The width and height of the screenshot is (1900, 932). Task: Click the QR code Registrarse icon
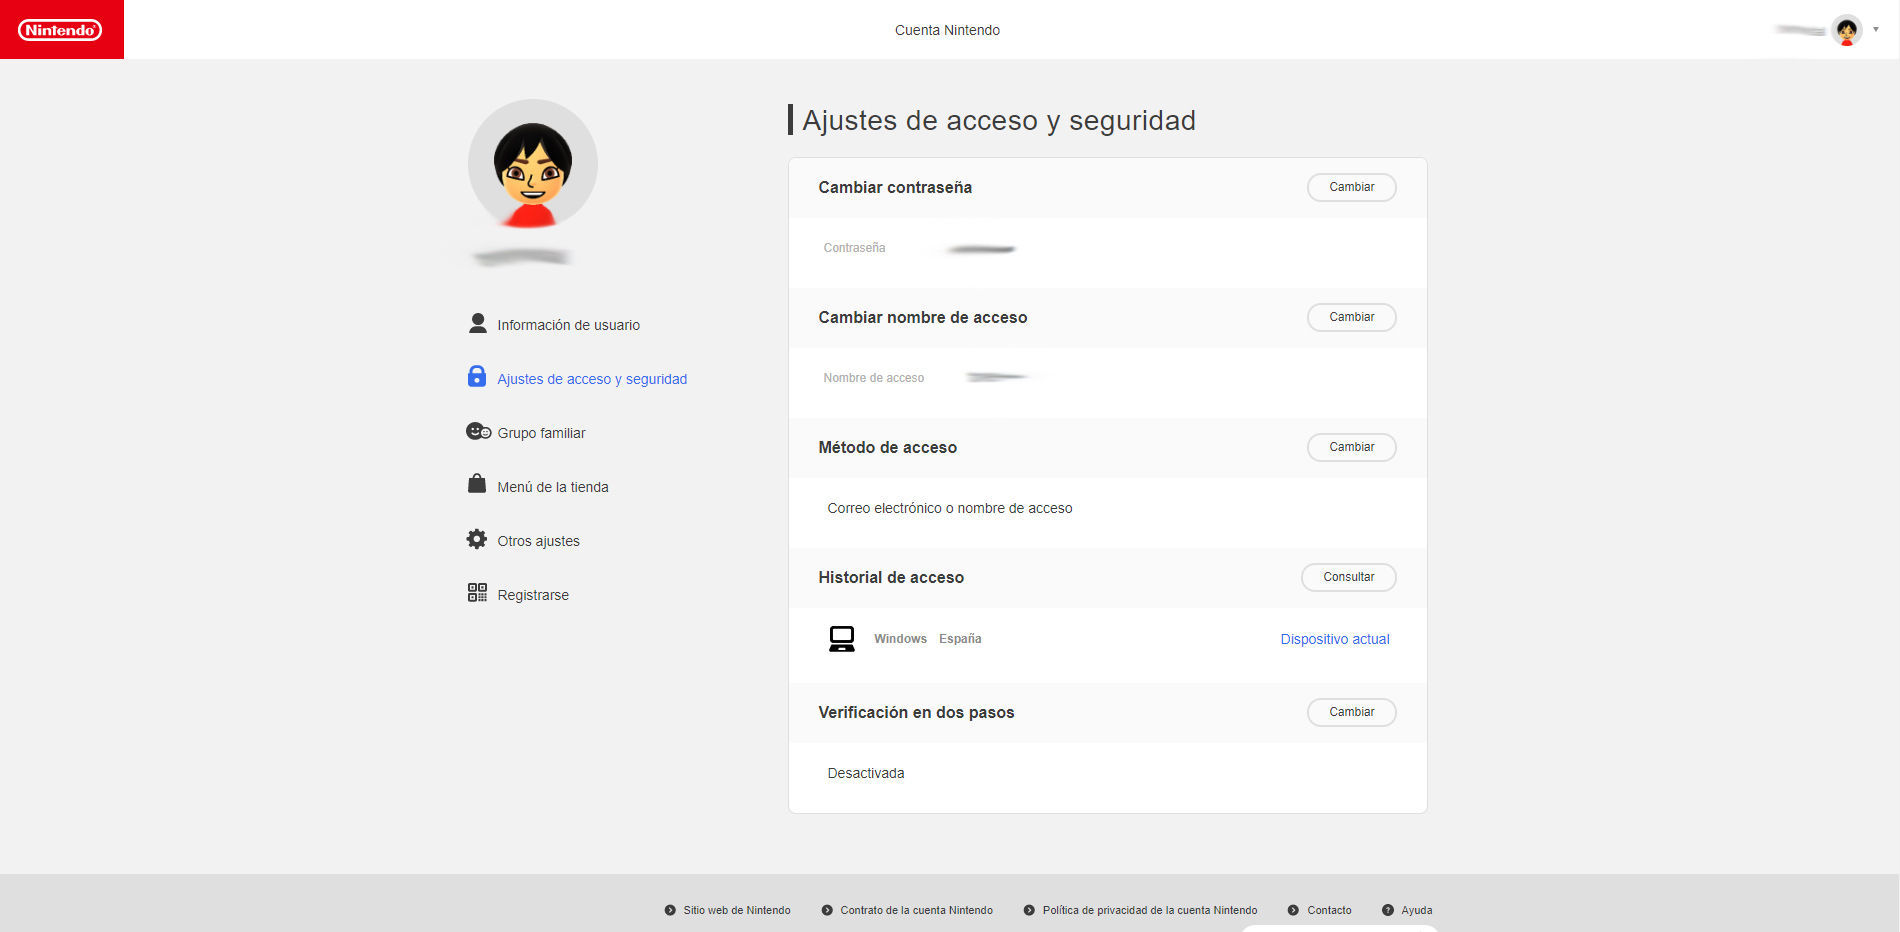point(477,593)
